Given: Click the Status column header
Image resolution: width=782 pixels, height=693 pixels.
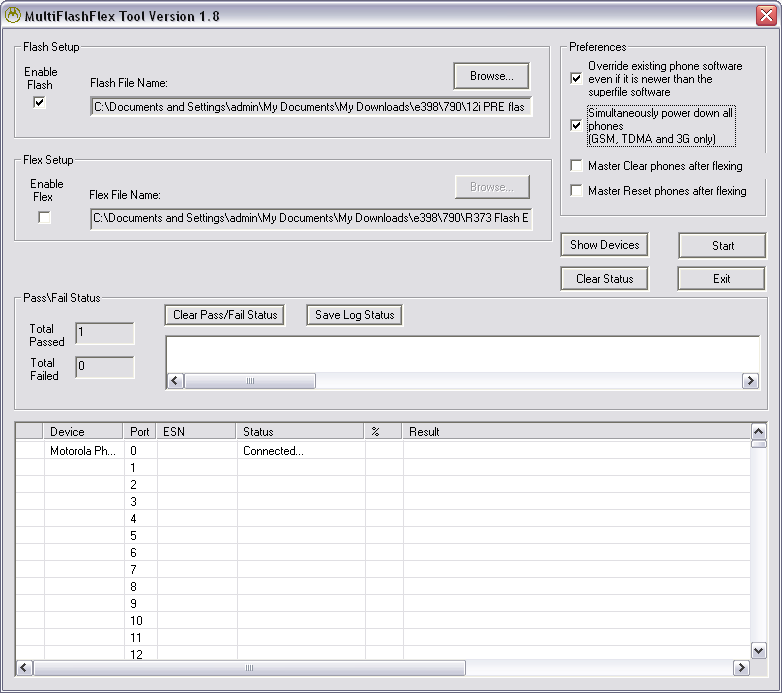Looking at the screenshot, I should [300, 431].
